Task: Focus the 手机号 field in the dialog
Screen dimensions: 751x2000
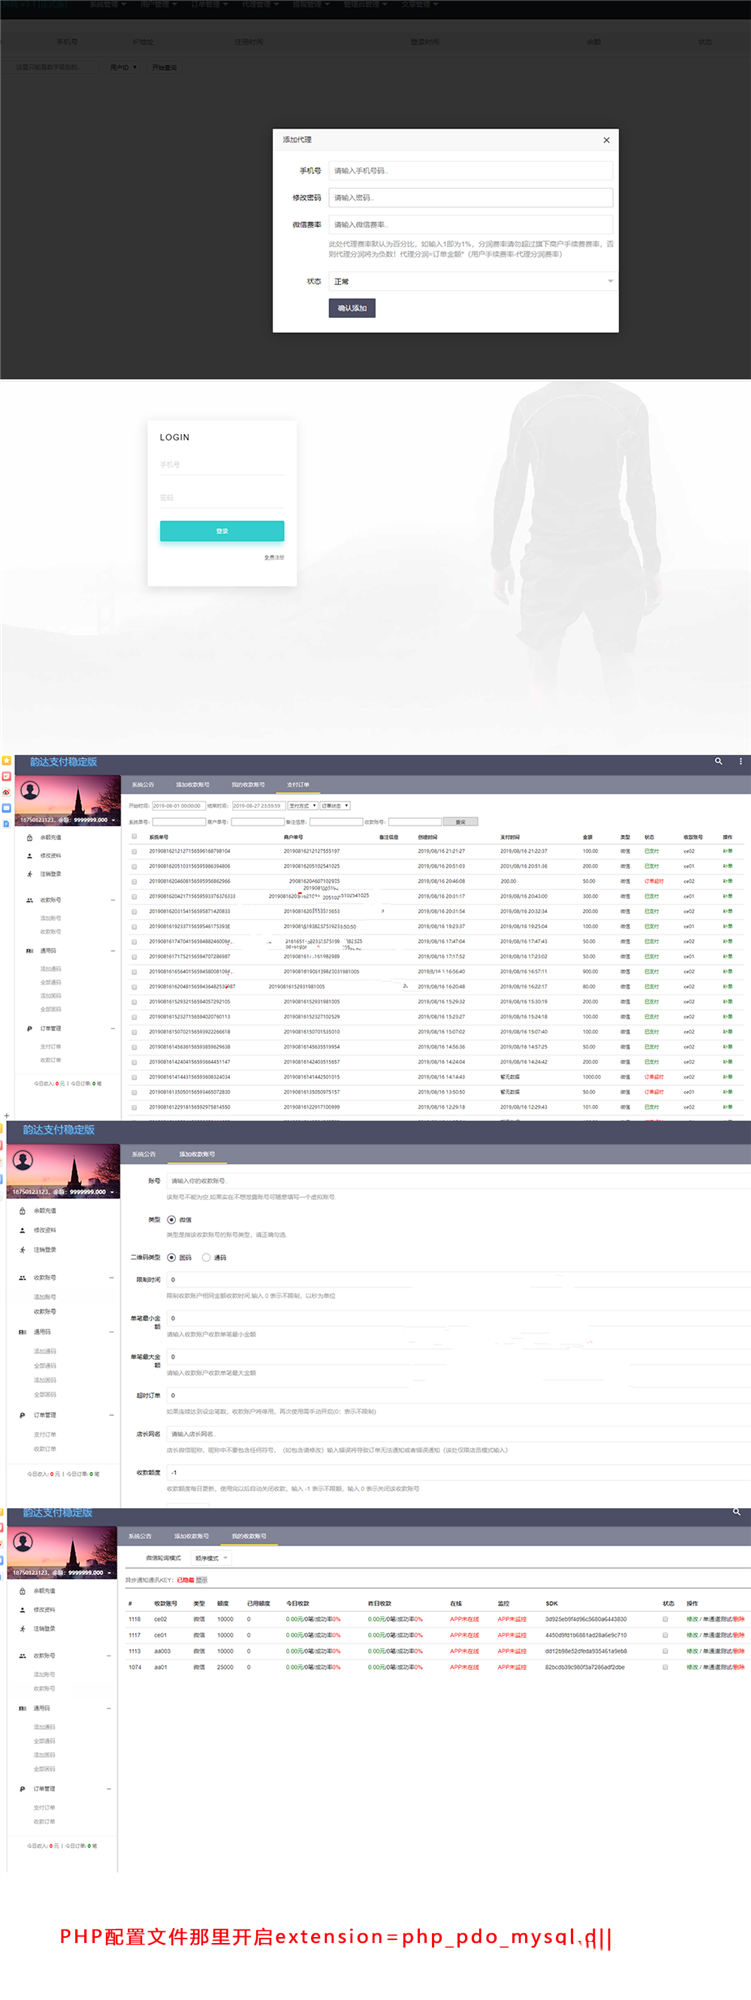Action: (x=471, y=171)
